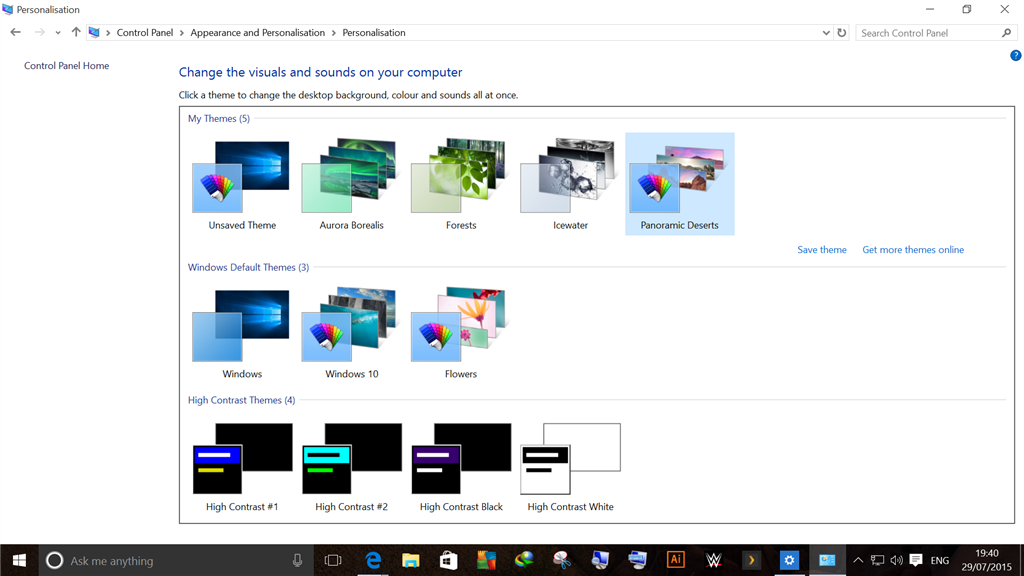The image size is (1024, 576).
Task: Click the High Contrast Themes (4) heading
Action: (x=241, y=400)
